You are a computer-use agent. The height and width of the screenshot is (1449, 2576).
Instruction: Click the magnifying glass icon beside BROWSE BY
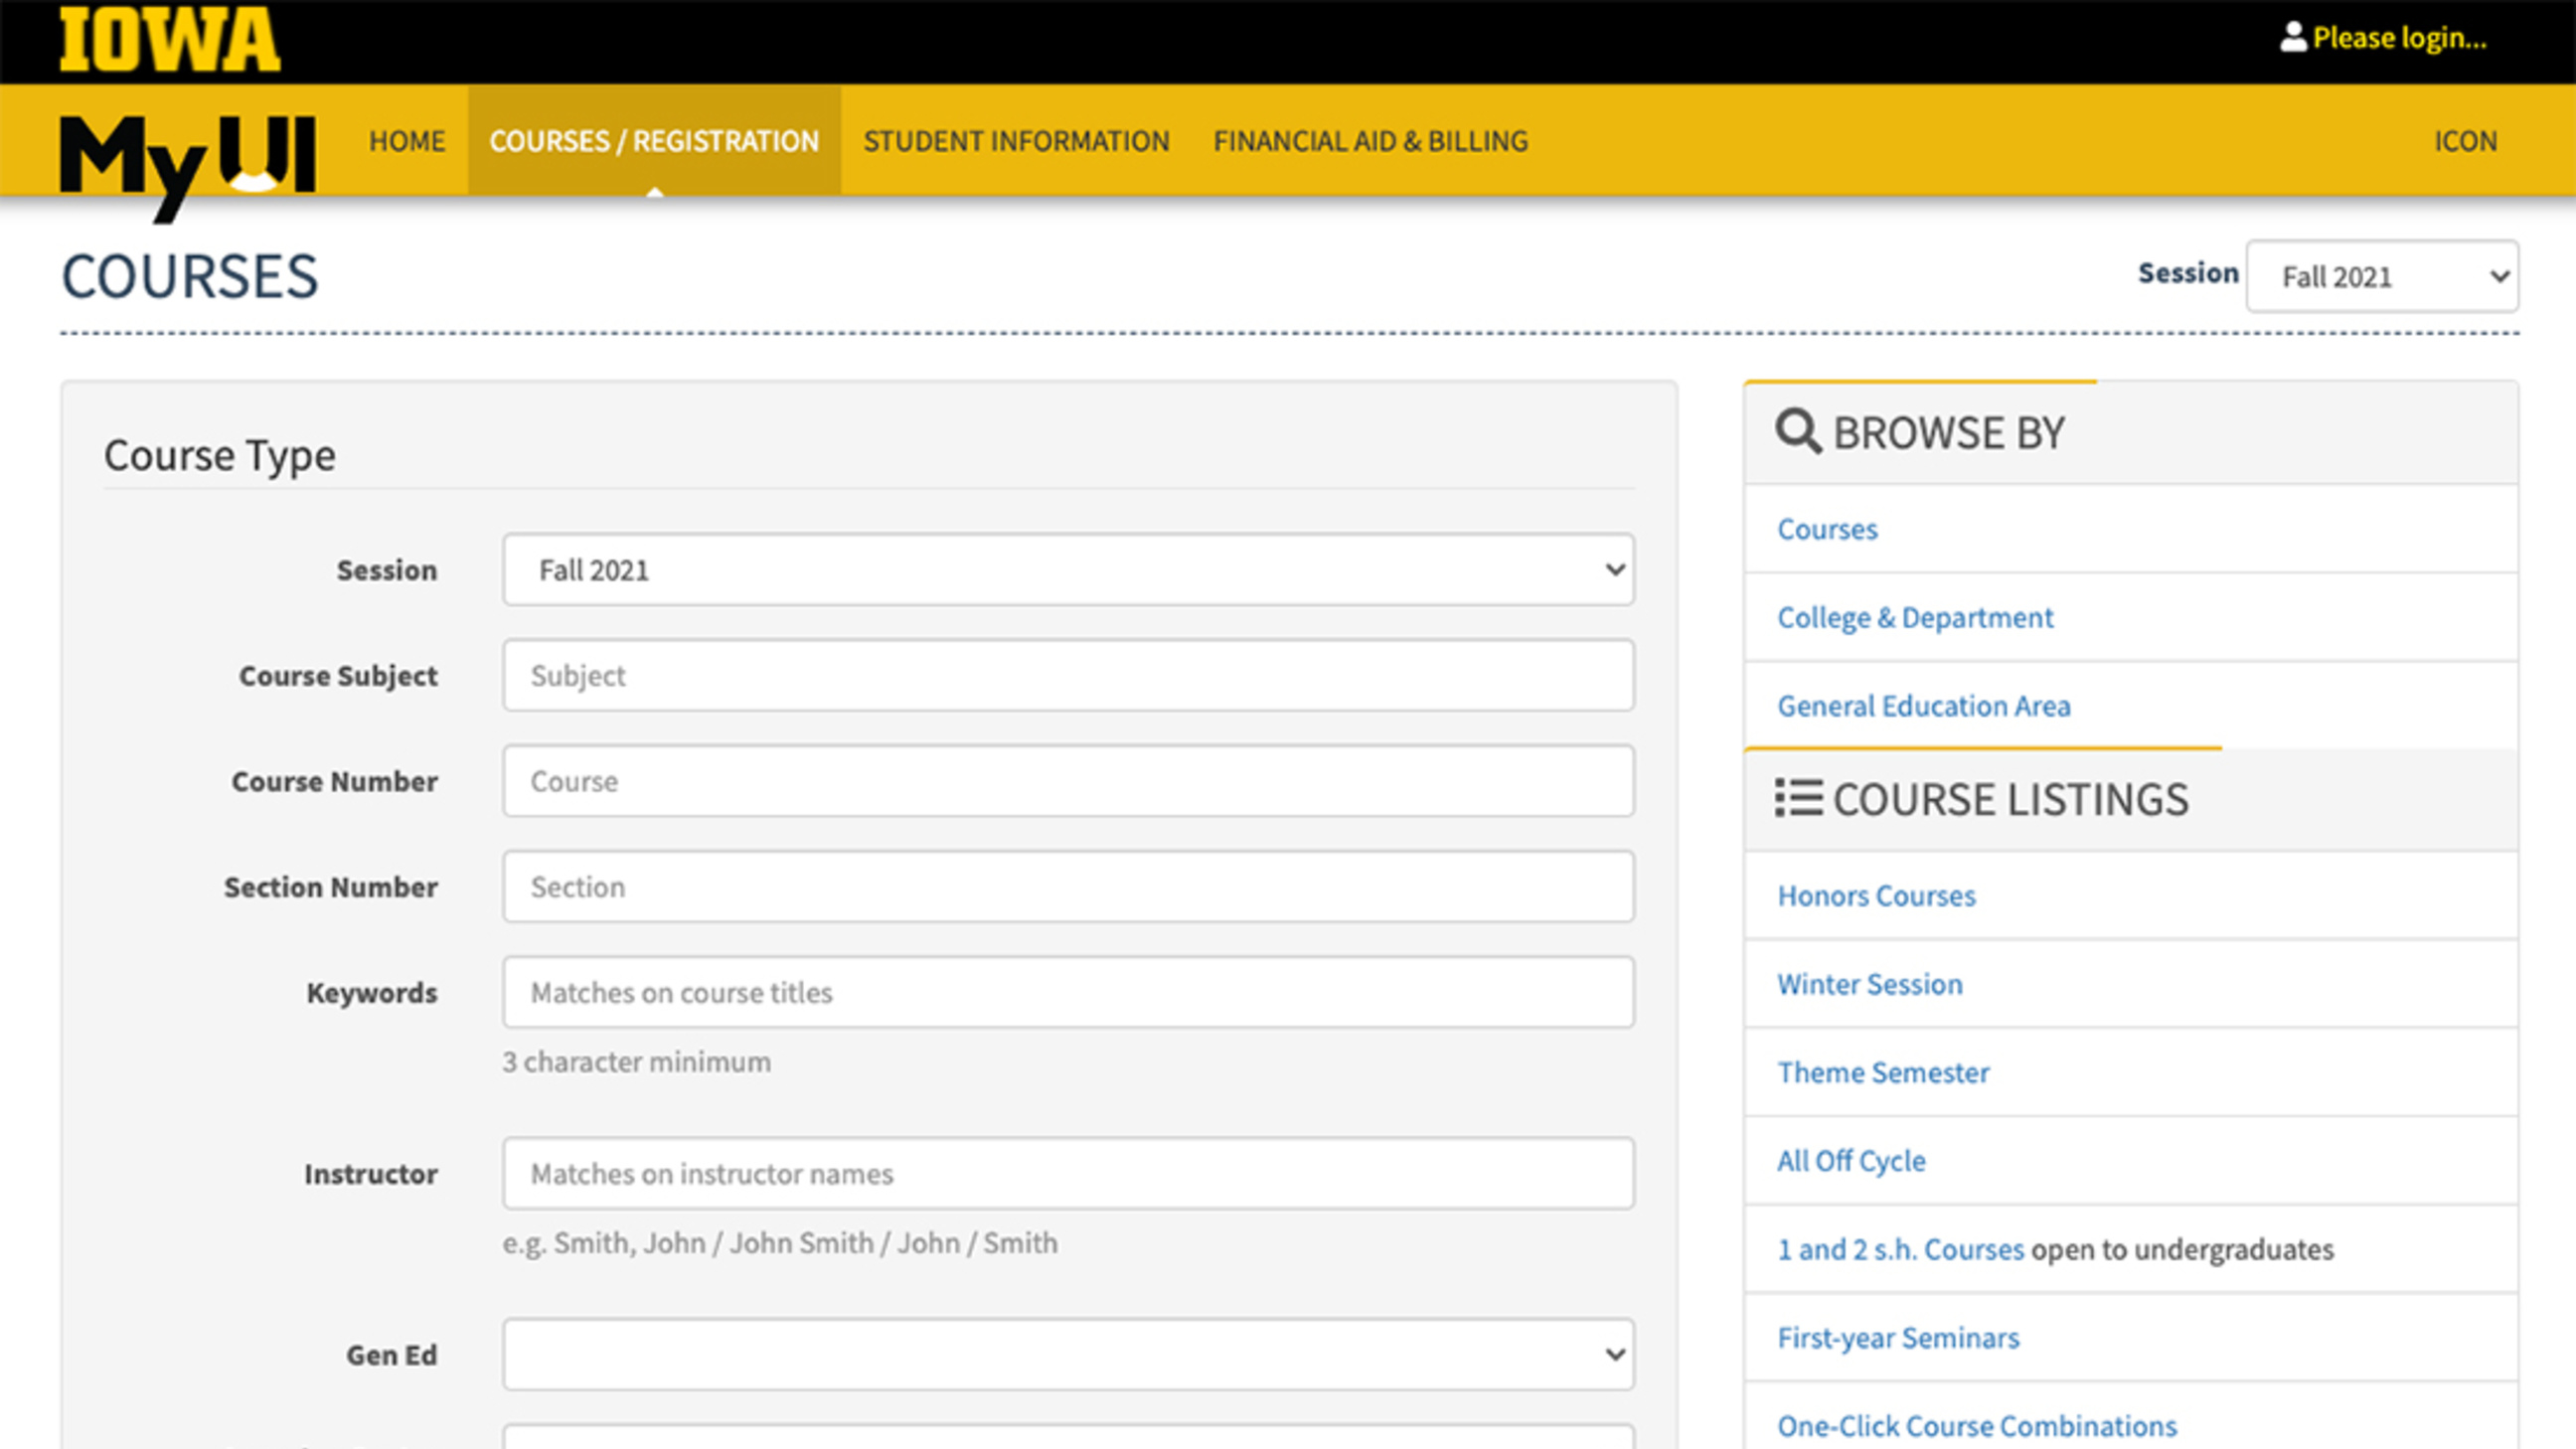point(1797,431)
